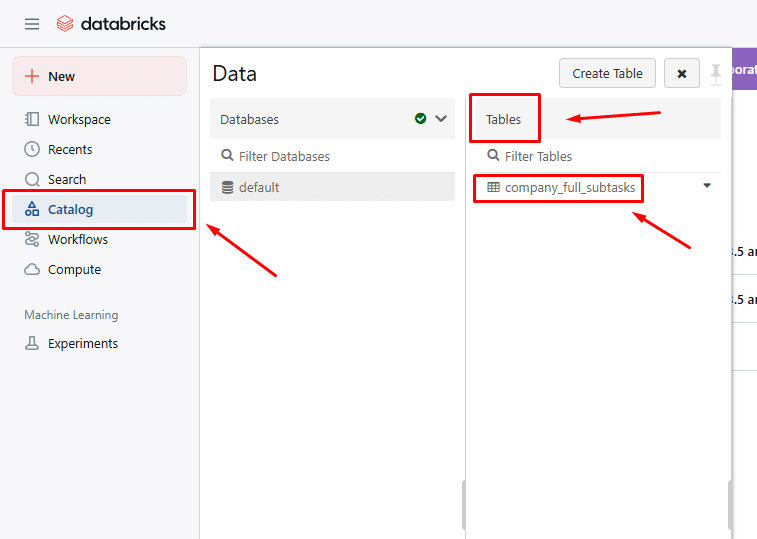The width and height of the screenshot is (757, 539).
Task: Click the pin icon beside close button
Action: (x=716, y=74)
